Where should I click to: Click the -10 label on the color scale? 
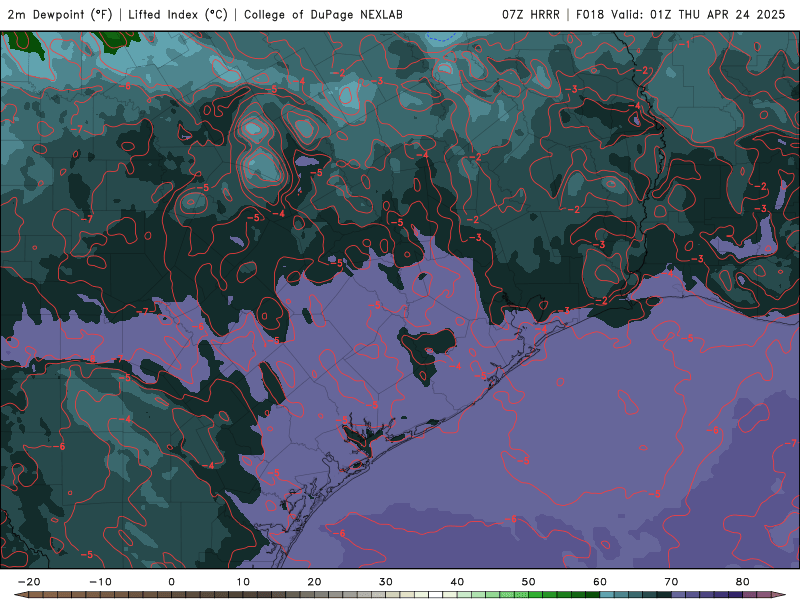pyautogui.click(x=101, y=582)
